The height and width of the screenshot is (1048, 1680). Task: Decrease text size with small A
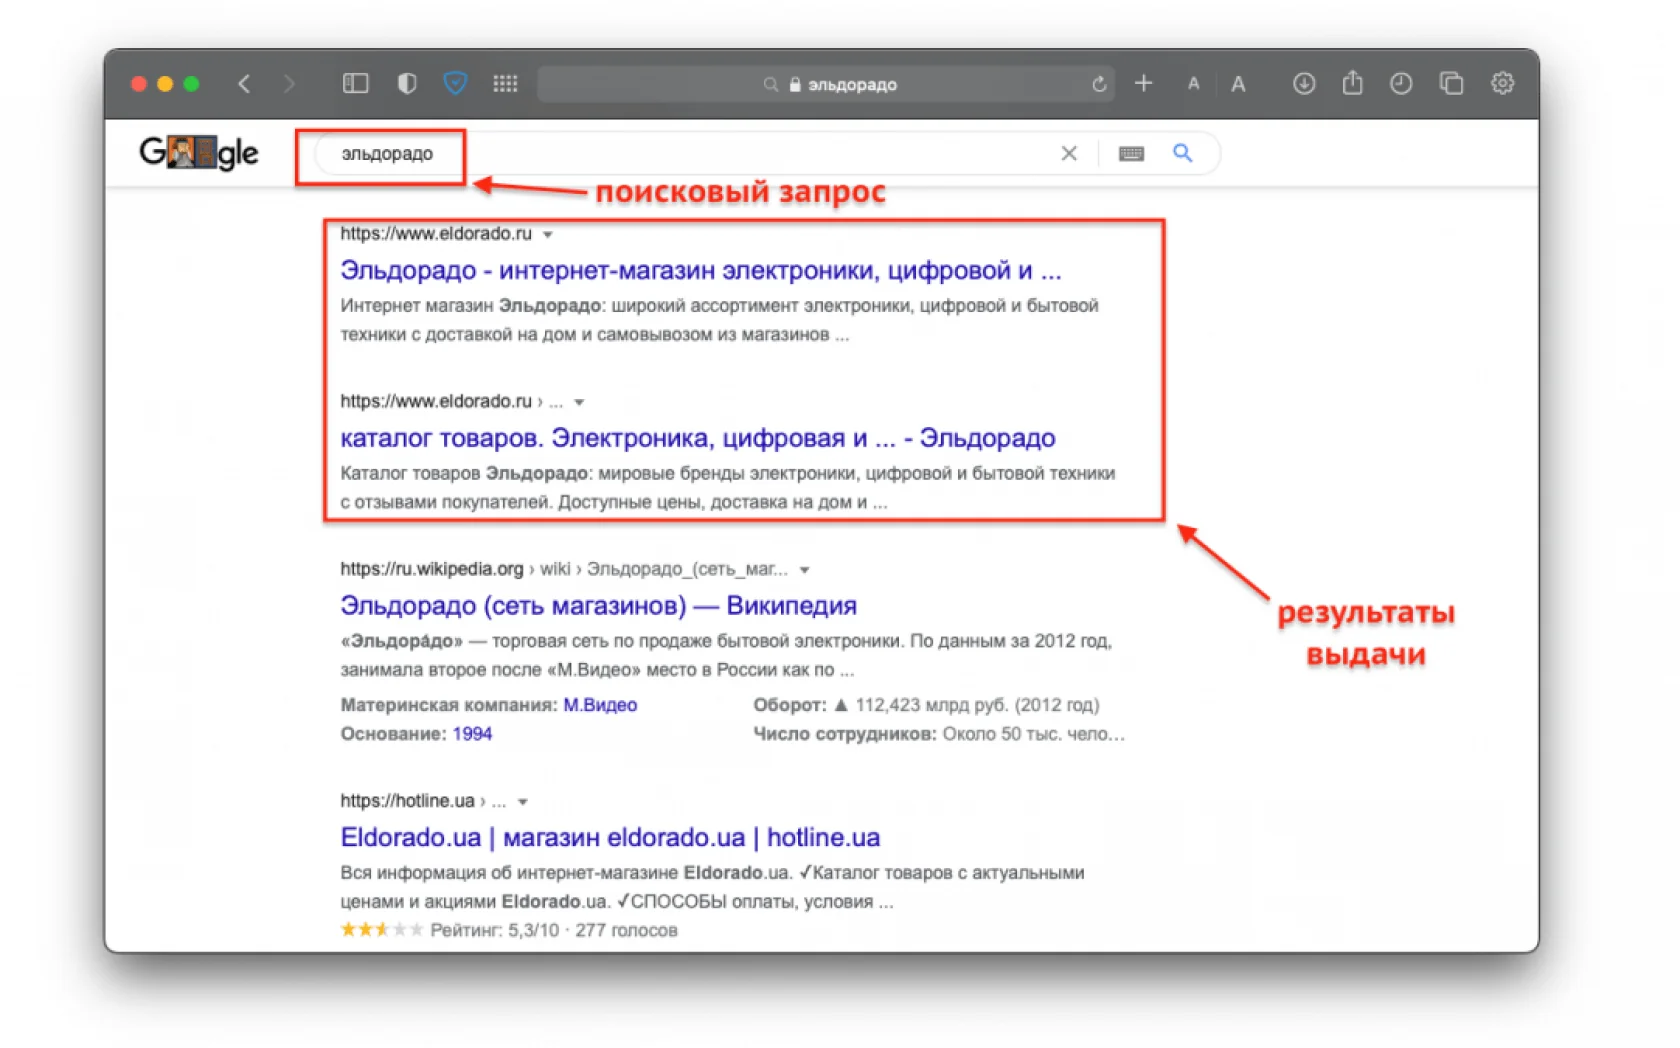click(x=1193, y=85)
